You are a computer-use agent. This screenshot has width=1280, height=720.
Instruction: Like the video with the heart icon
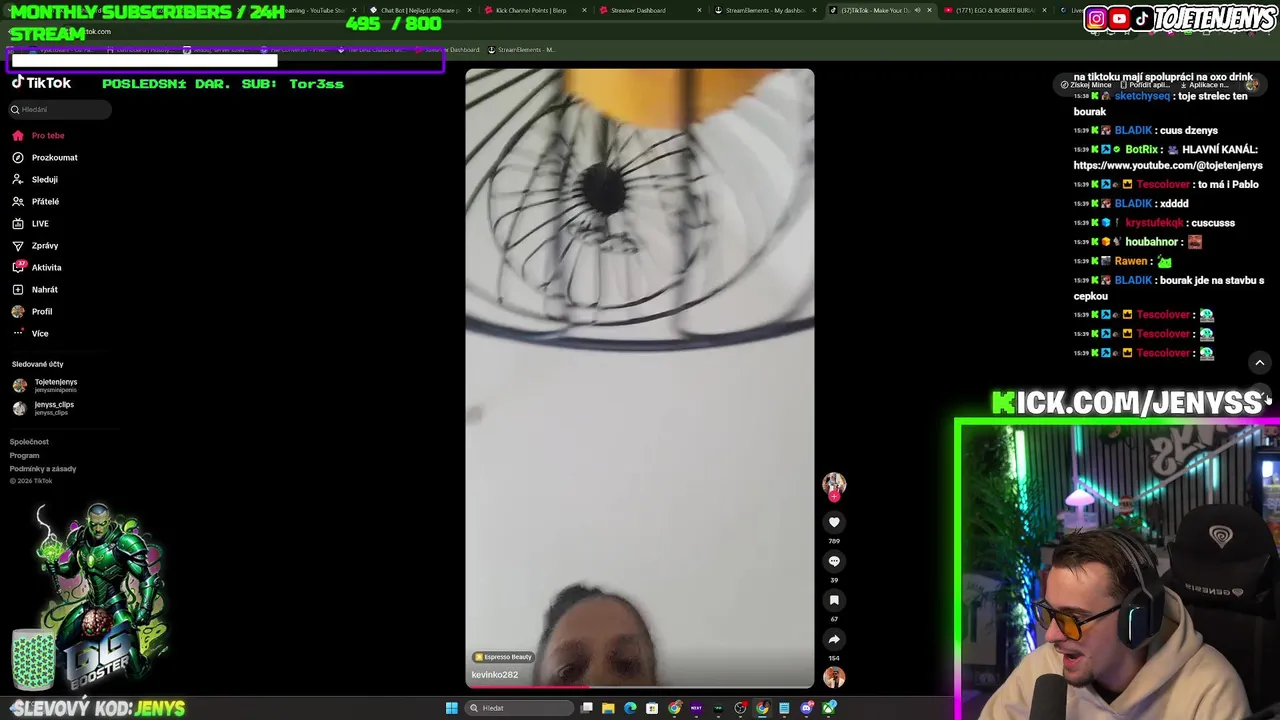(x=834, y=522)
